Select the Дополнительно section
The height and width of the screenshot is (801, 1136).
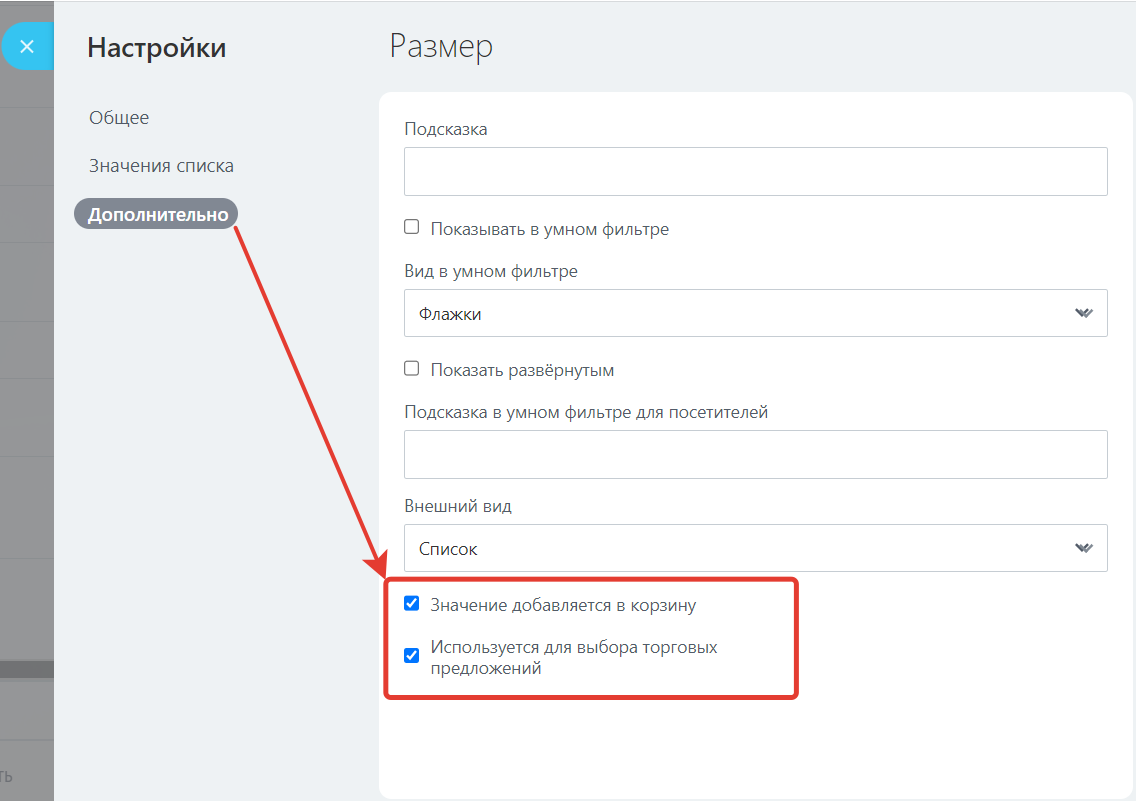(157, 214)
